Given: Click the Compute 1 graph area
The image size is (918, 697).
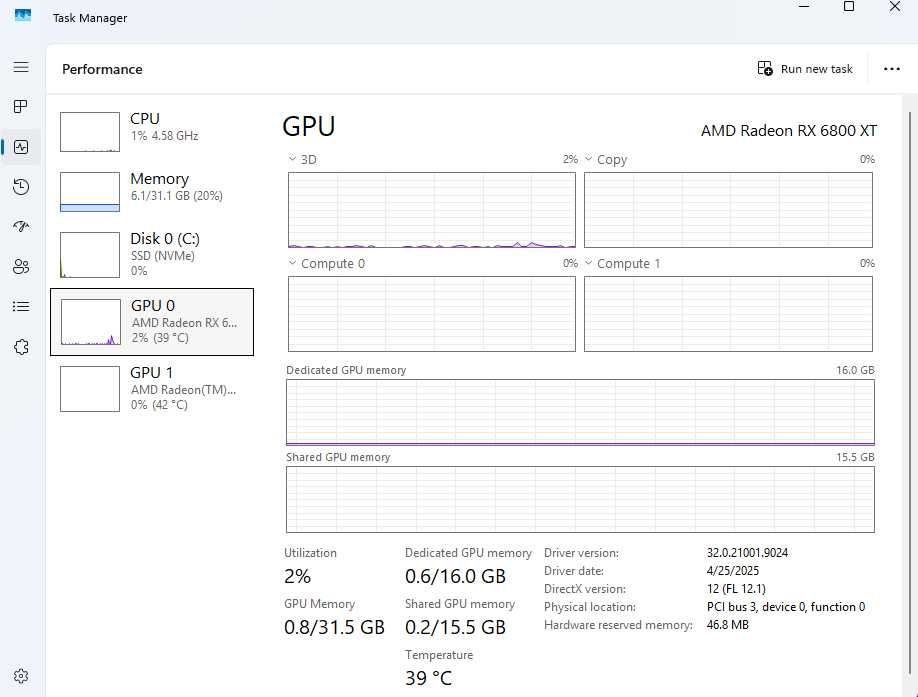Looking at the screenshot, I should tap(728, 314).
